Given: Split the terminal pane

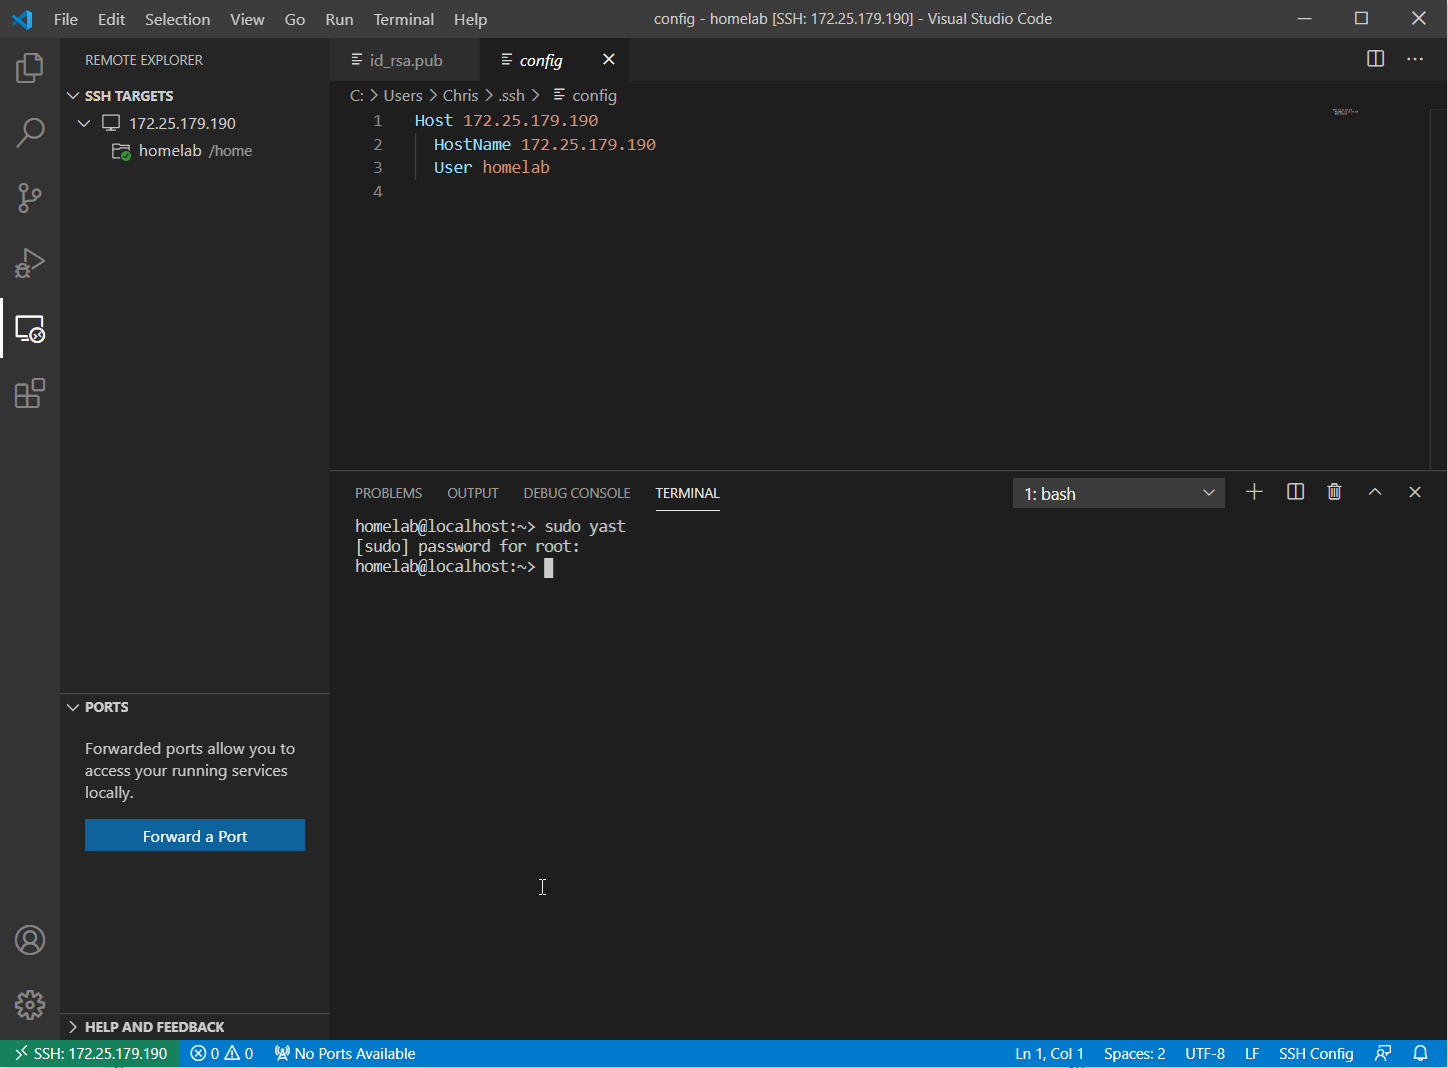Looking at the screenshot, I should coord(1294,491).
